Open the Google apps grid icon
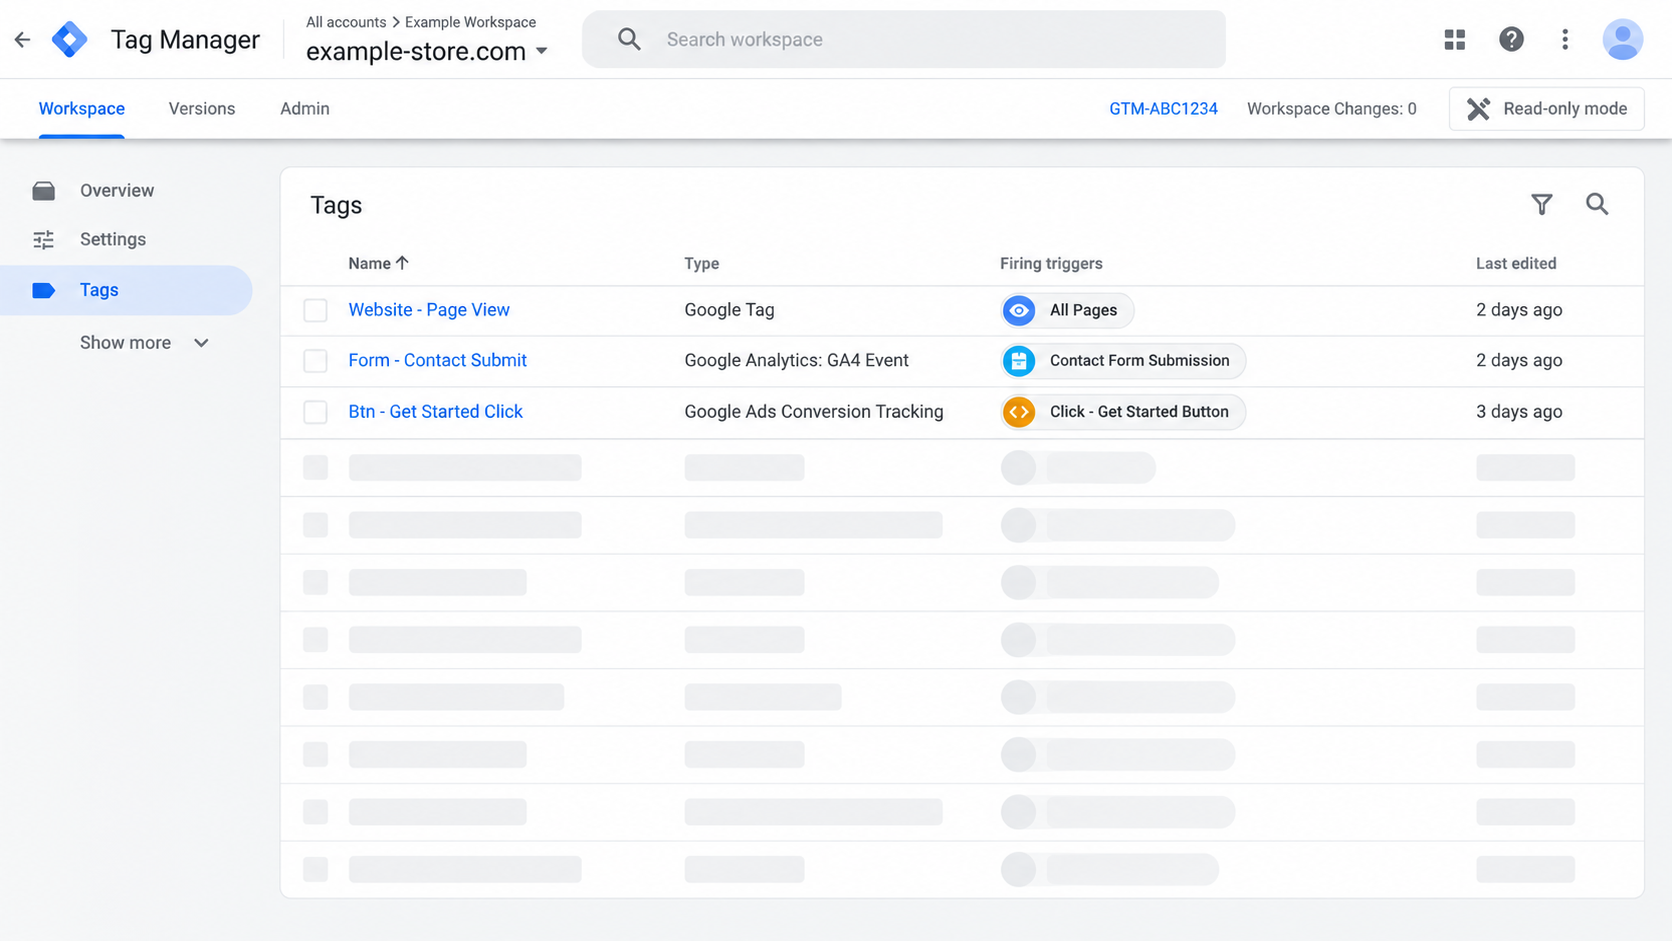This screenshot has height=941, width=1672. 1455,39
